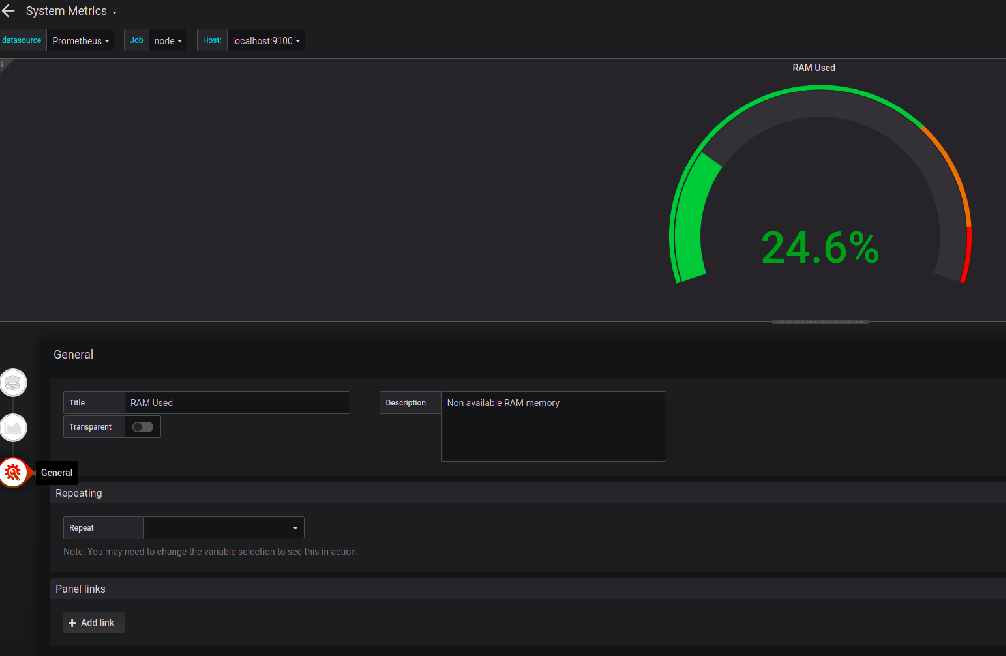The width and height of the screenshot is (1006, 656).
Task: Click the panel info corner icon
Action: (3, 64)
